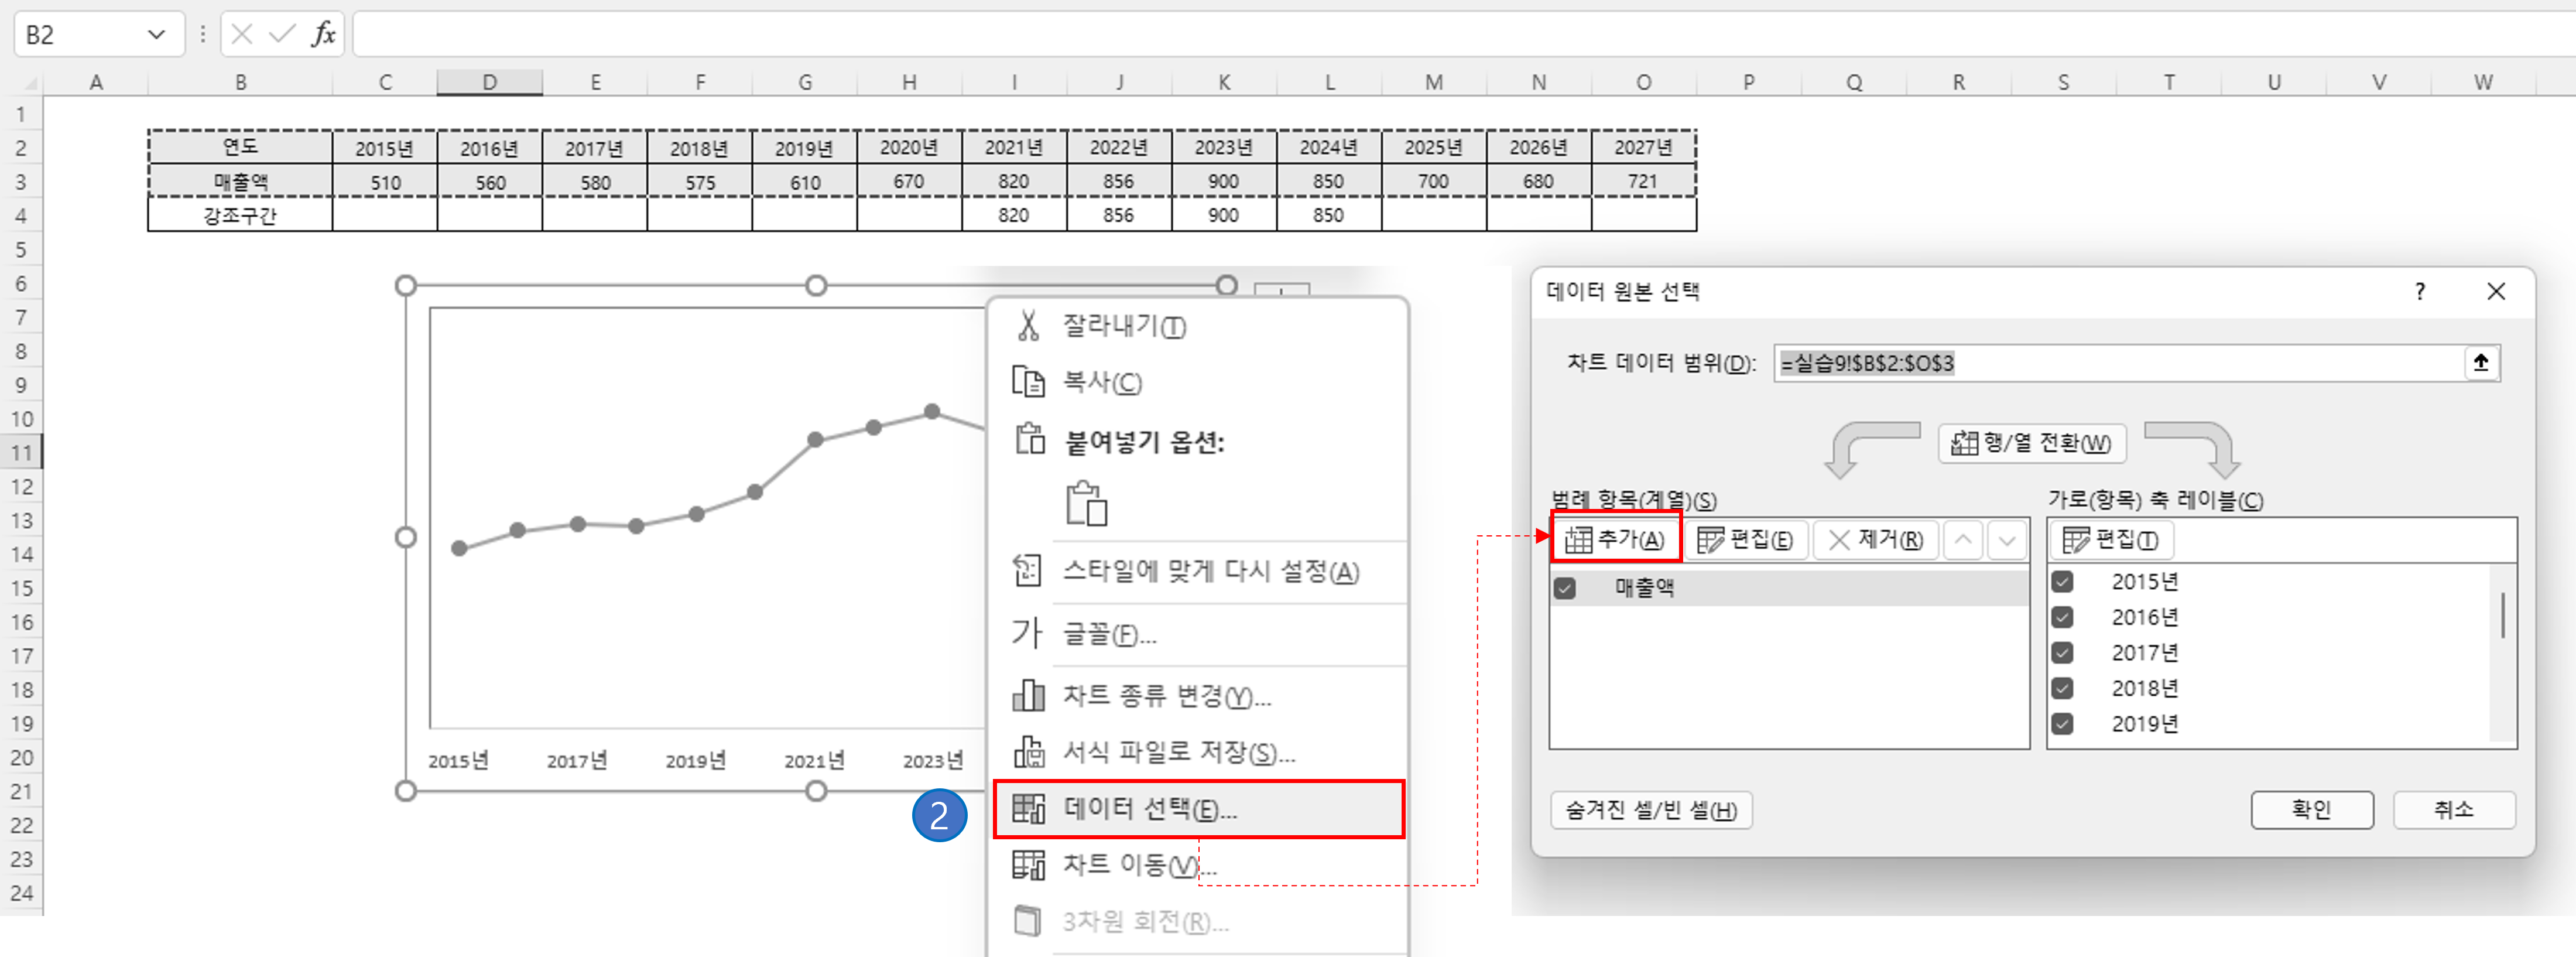This screenshot has width=2576, height=957.
Task: Click the range collapse arrow icon
Action: point(2481,363)
